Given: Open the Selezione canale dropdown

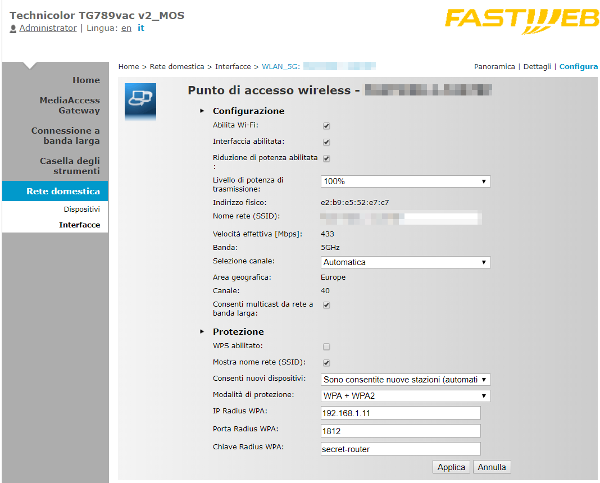Looking at the screenshot, I should [x=404, y=262].
